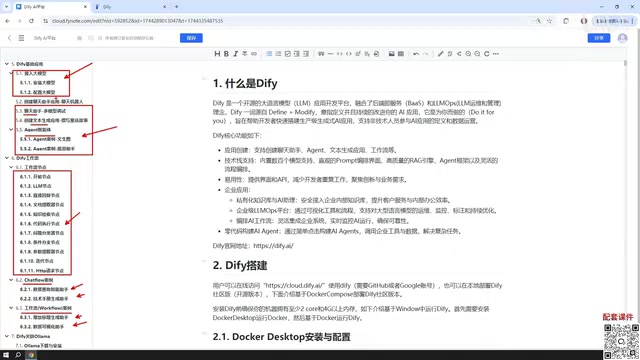Jump to outline item 5.5.1. Agent案例-文生图
640x360 pixels.
pyautogui.click(x=45, y=139)
